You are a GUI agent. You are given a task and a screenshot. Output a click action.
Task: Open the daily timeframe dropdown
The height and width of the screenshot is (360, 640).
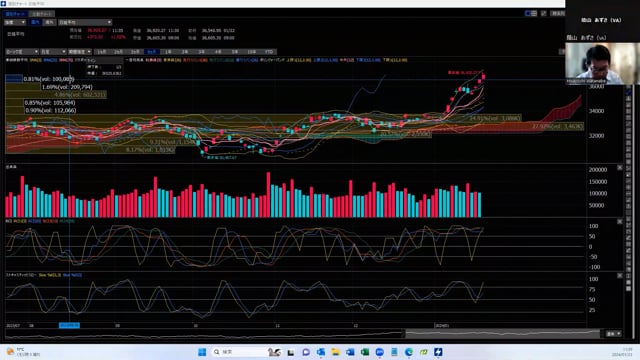click(x=53, y=52)
